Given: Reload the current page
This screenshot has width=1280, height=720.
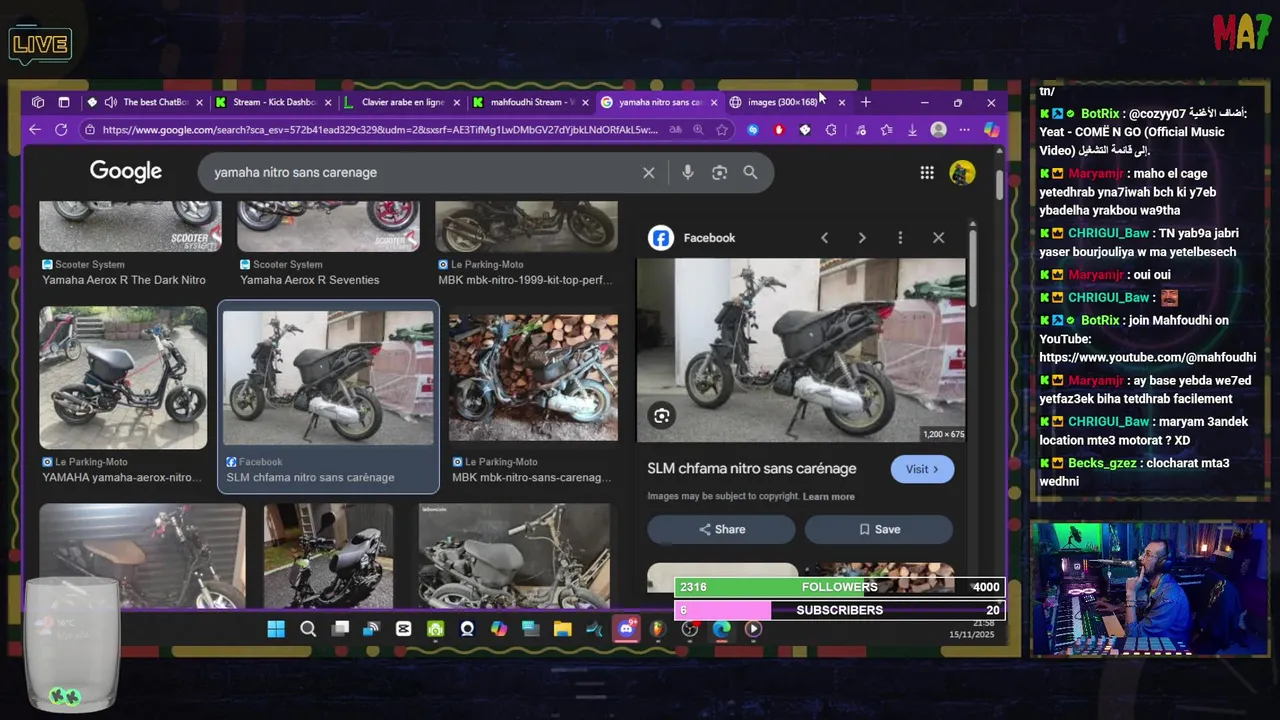Looking at the screenshot, I should (x=61, y=130).
